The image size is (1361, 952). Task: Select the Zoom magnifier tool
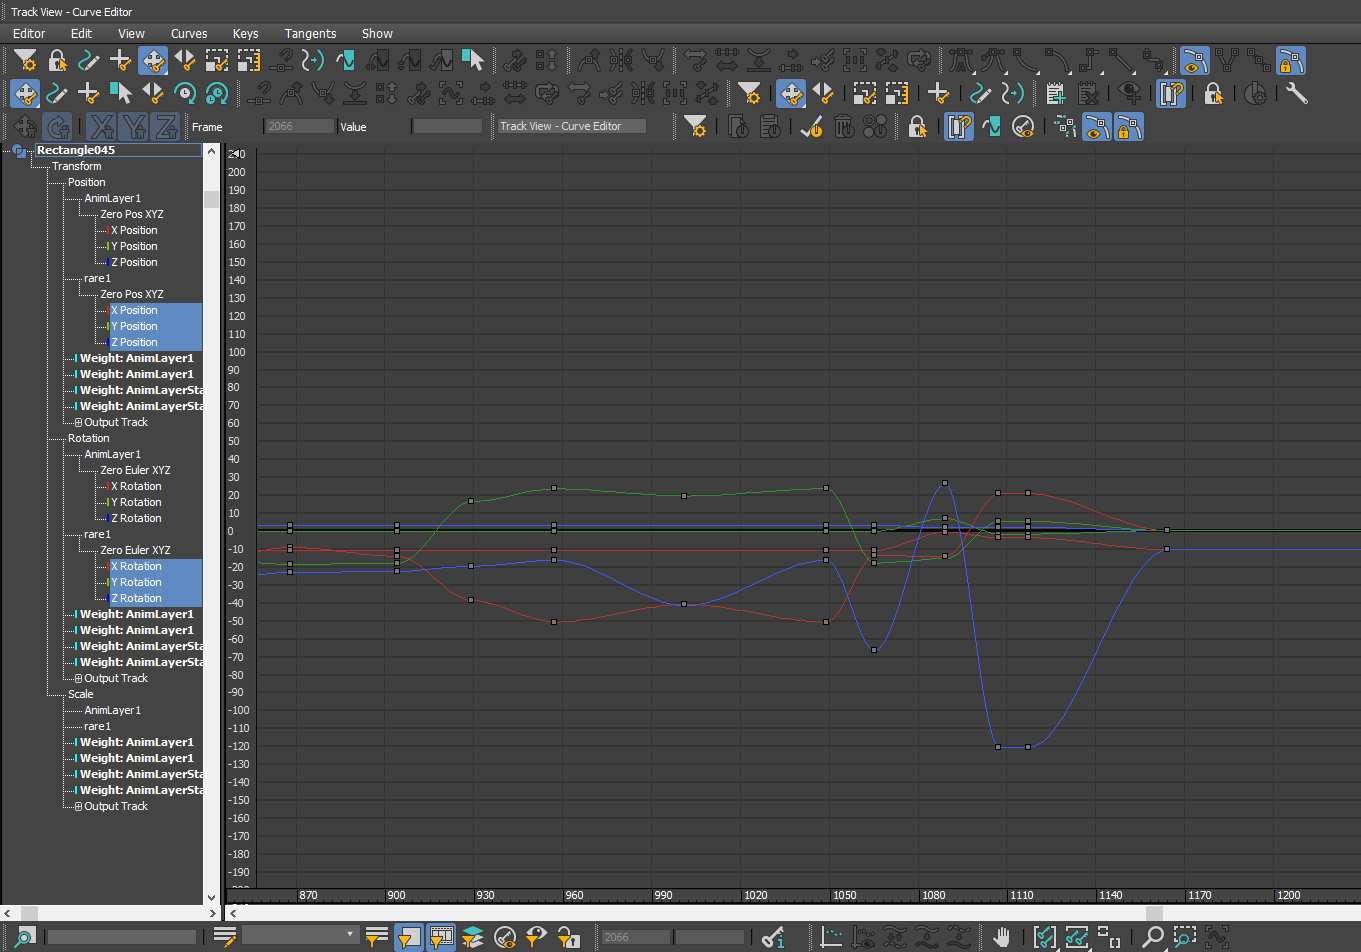1153,937
